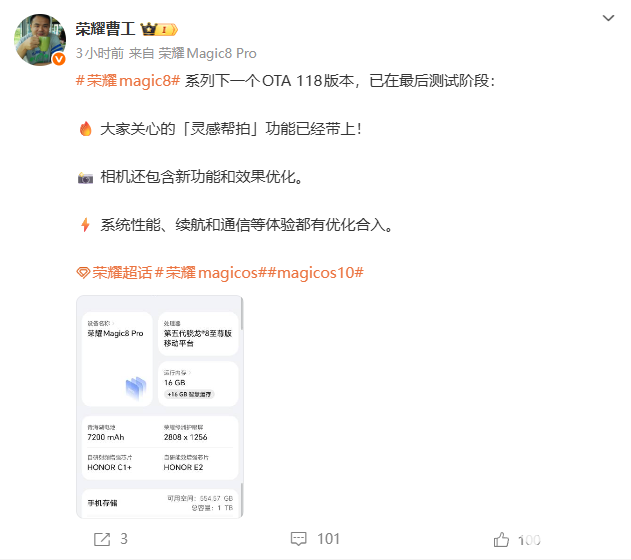Open the 荣耀曹工 username link
631x560 pixels.
(105, 29)
